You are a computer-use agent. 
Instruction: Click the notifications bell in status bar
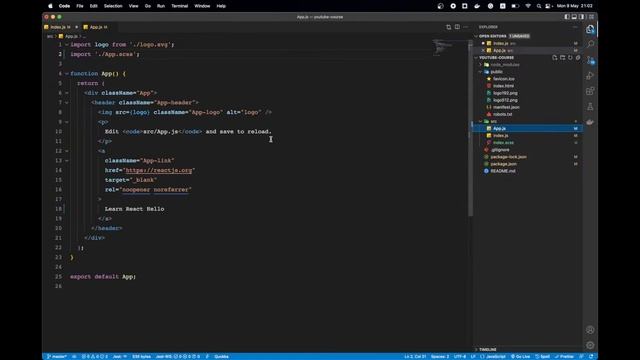coord(591,356)
